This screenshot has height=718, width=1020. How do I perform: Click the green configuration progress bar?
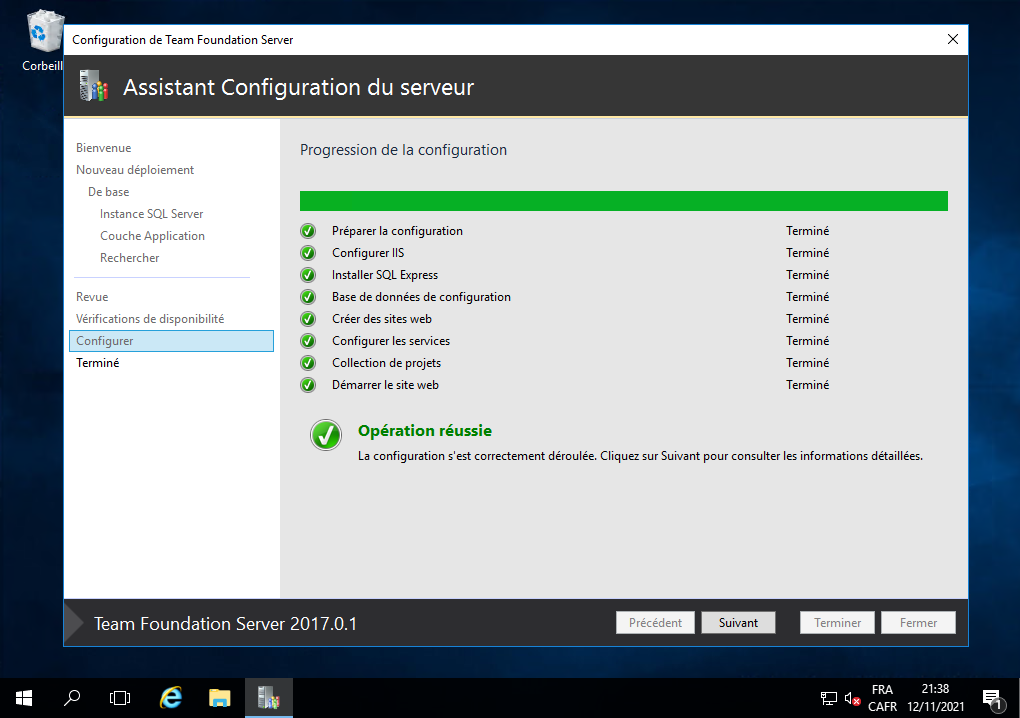(623, 201)
